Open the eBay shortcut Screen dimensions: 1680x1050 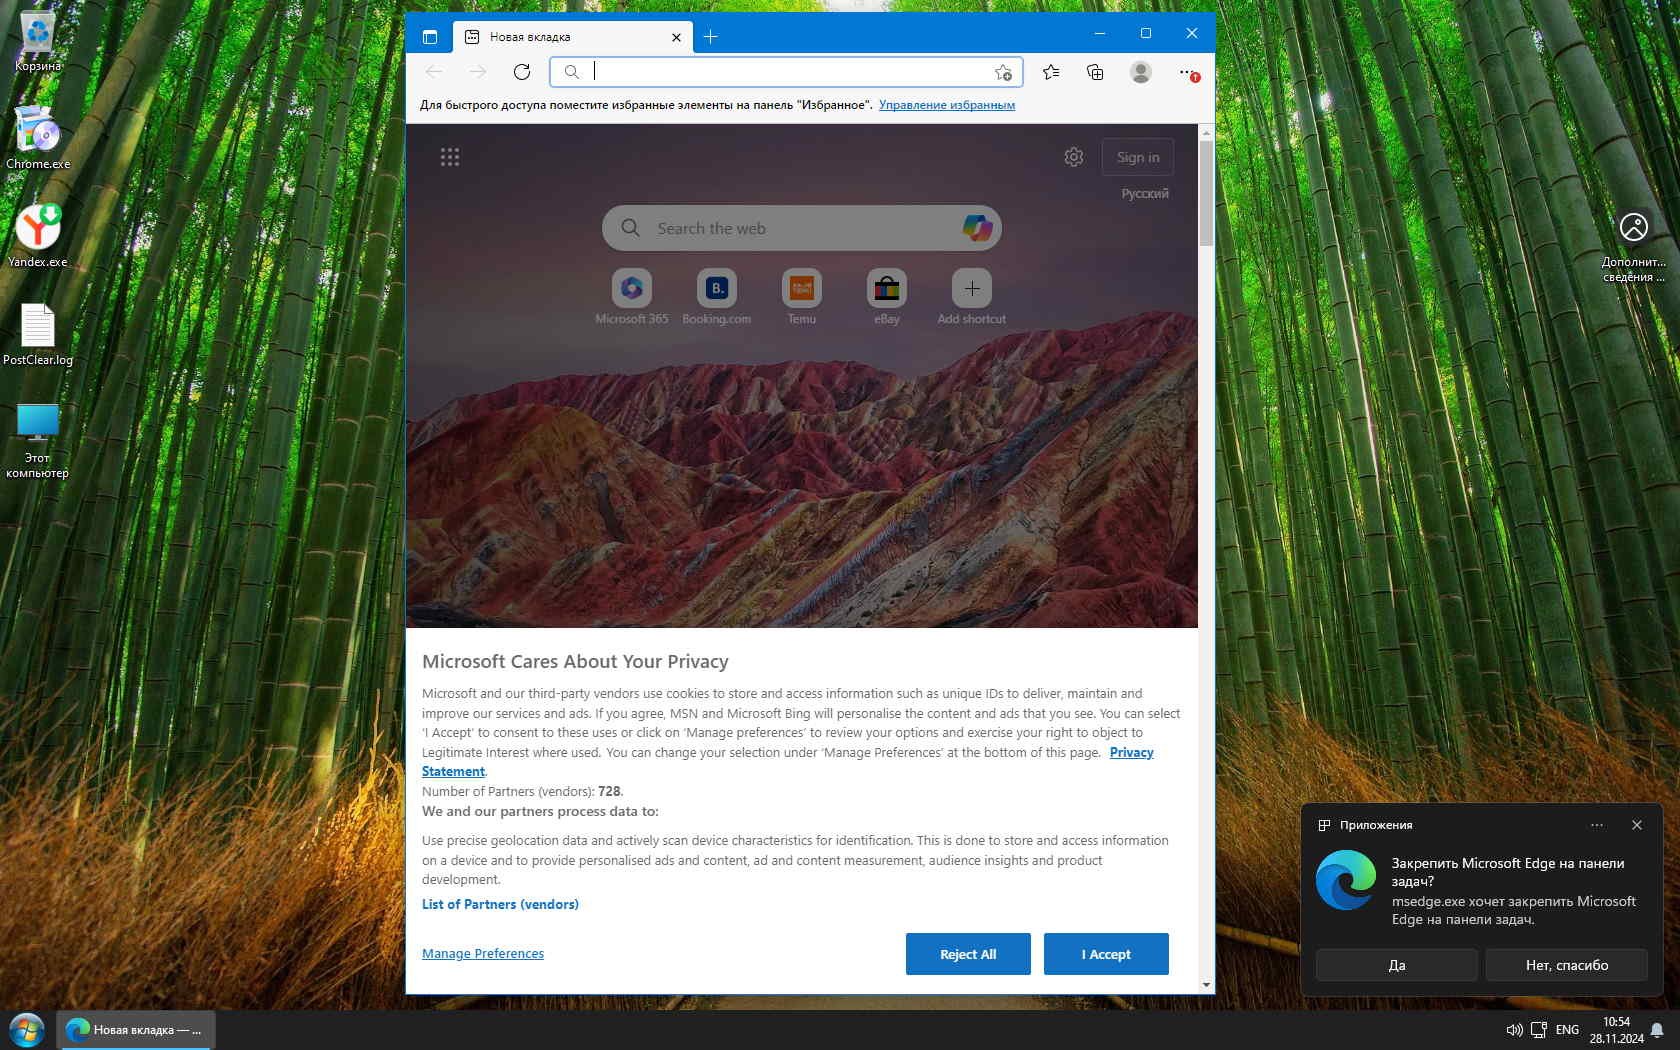coord(887,297)
